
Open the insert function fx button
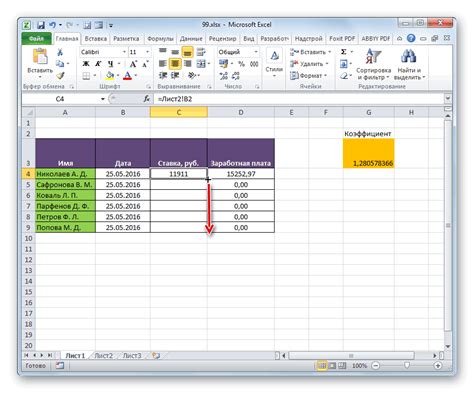point(147,99)
